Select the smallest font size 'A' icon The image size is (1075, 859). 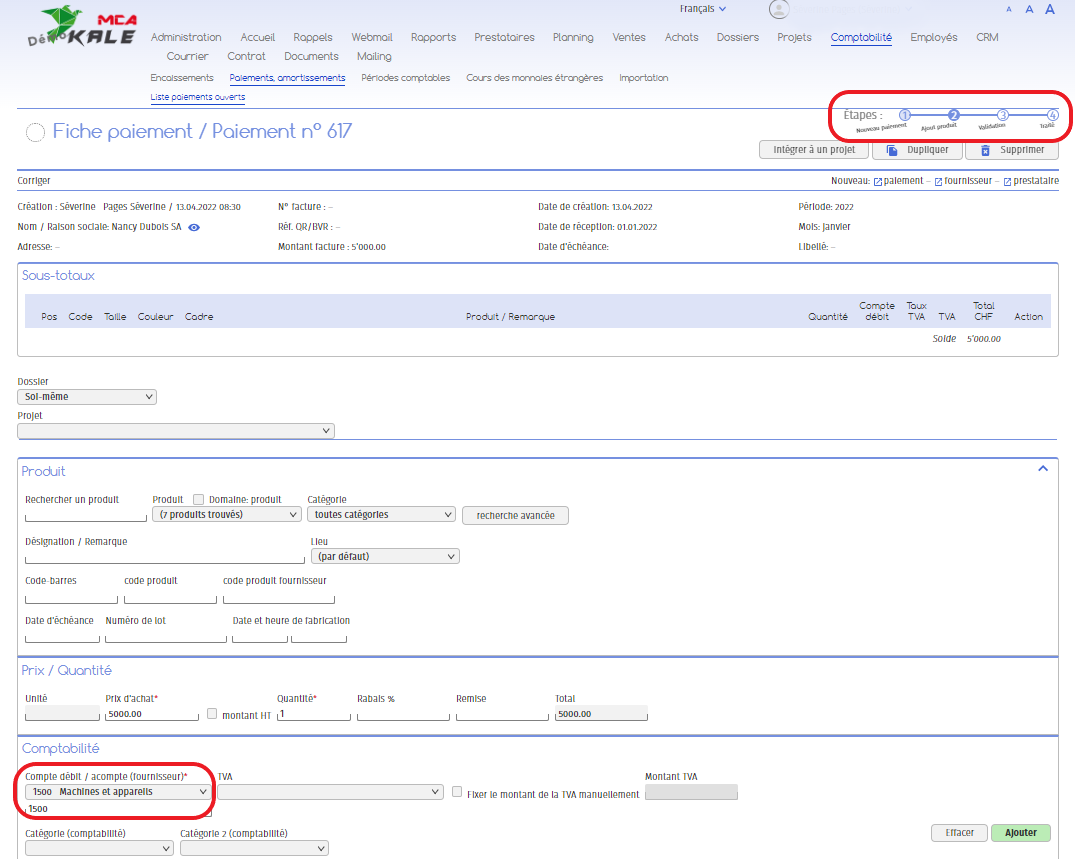pos(1008,10)
